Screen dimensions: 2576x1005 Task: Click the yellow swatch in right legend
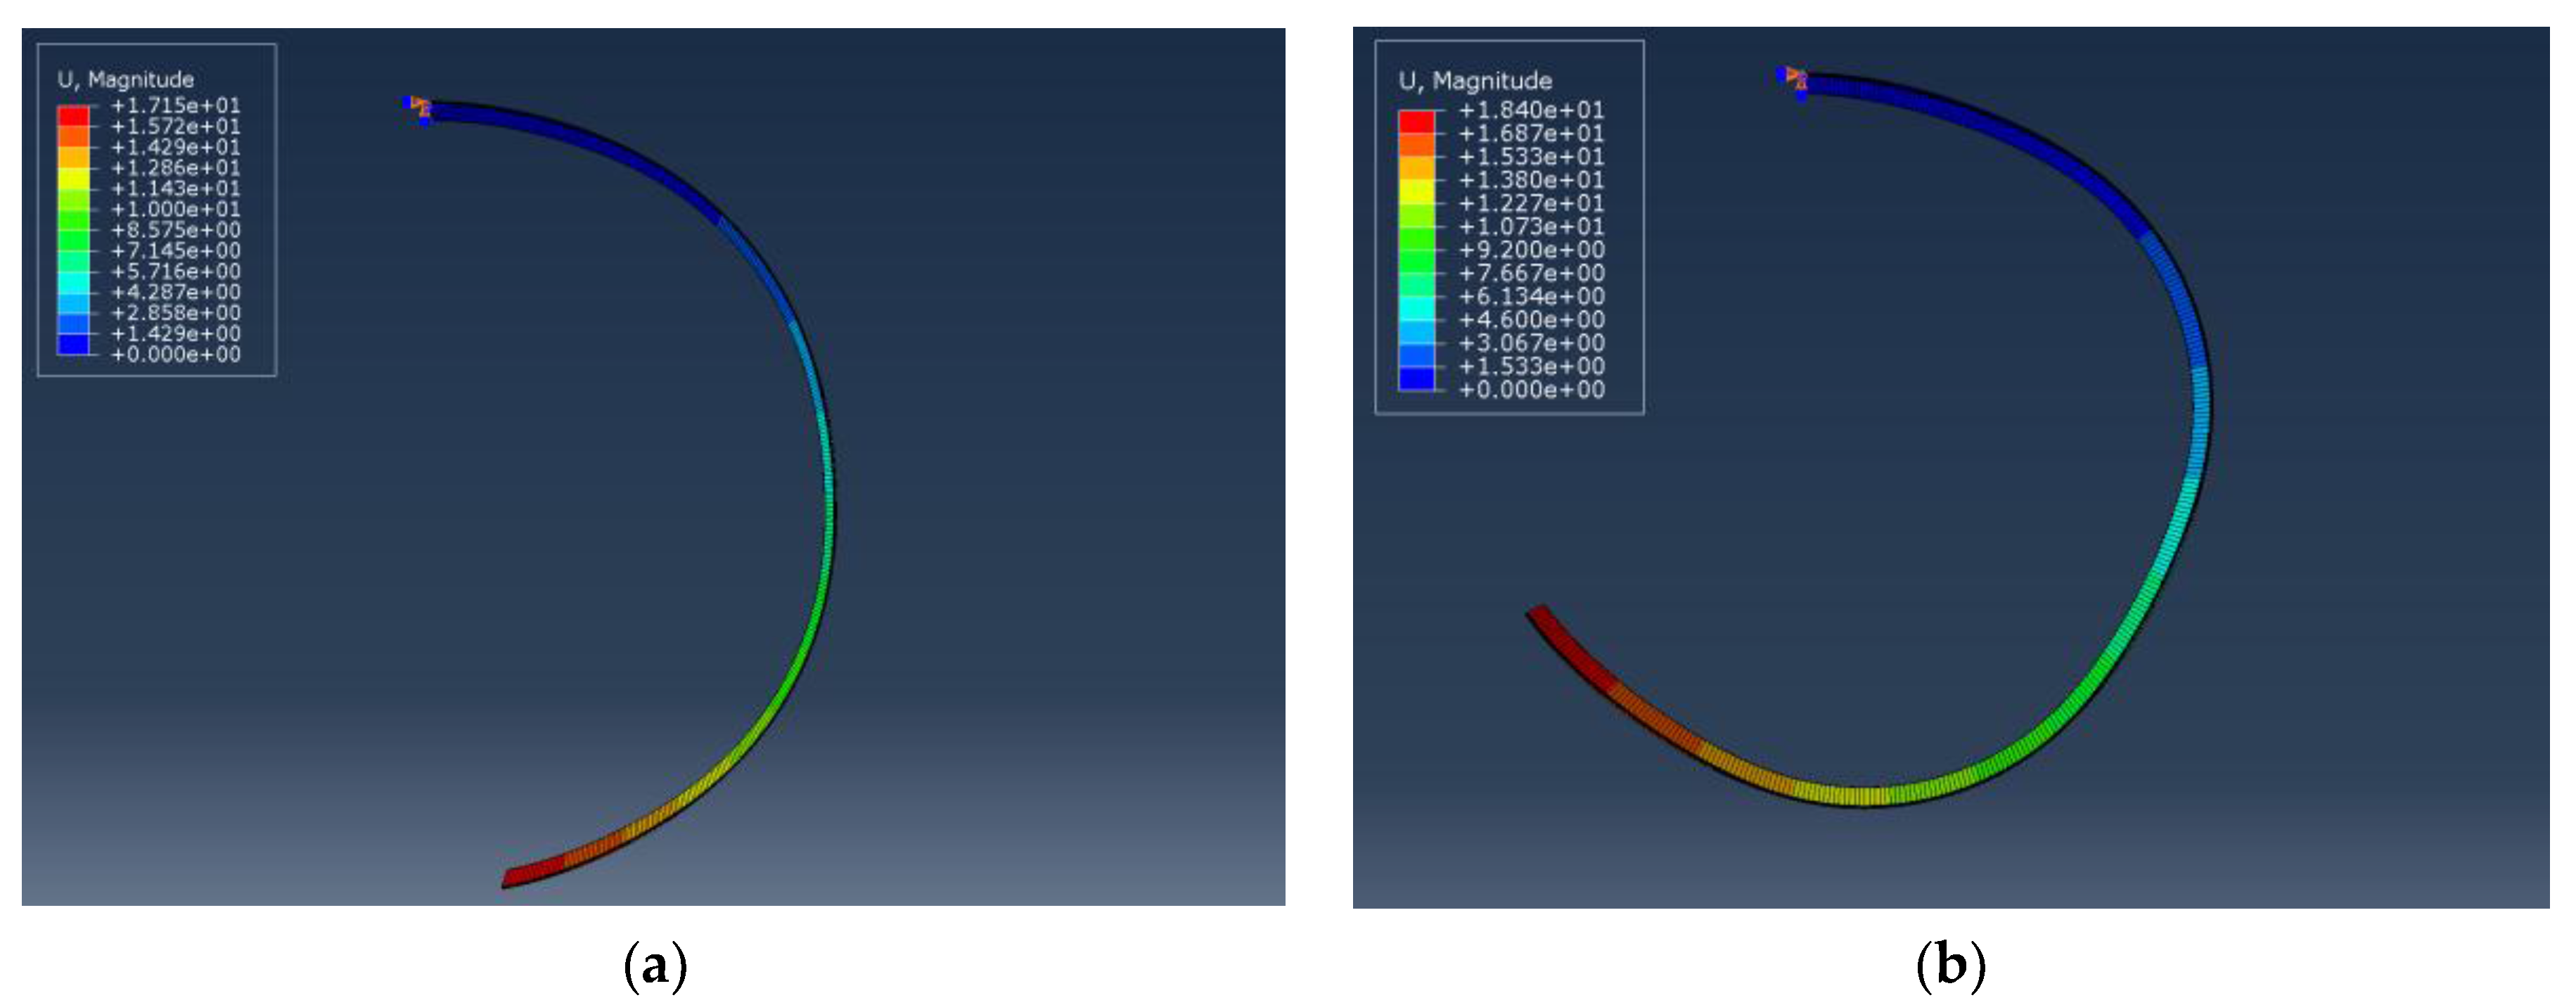[x=1416, y=191]
